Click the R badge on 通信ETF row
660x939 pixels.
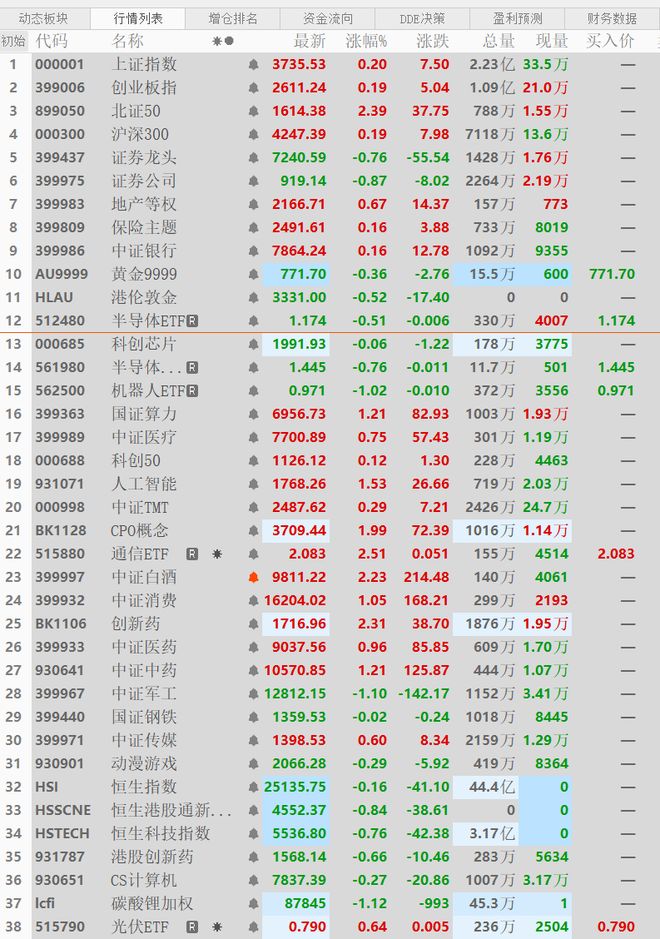pos(192,554)
